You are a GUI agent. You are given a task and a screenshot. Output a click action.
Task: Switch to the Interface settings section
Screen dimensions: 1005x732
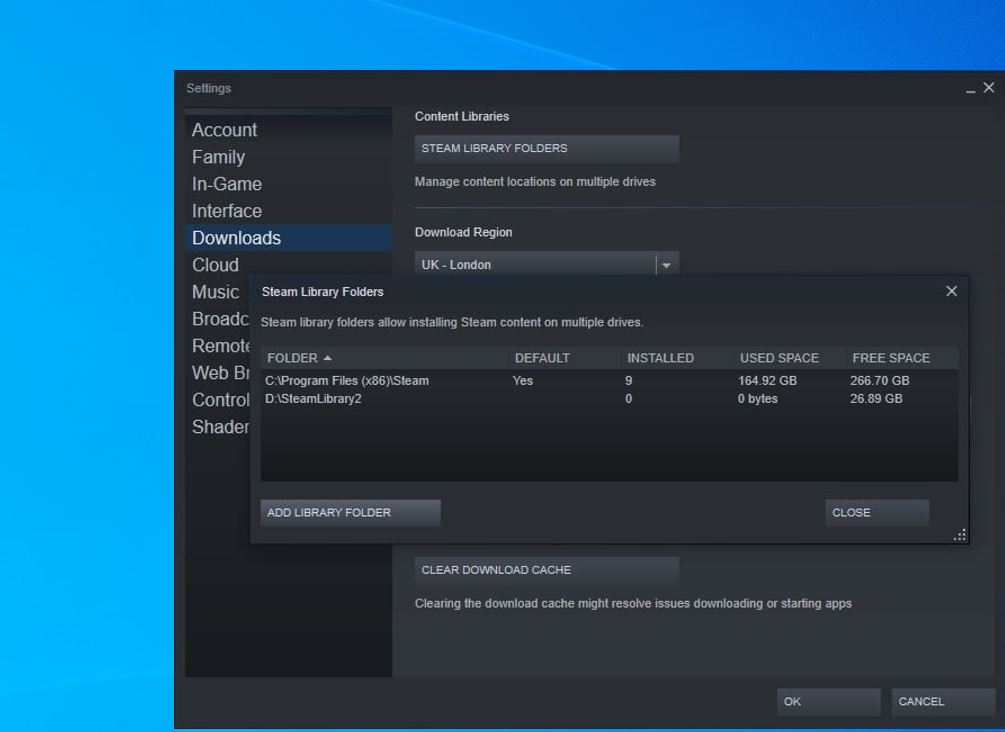[227, 211]
